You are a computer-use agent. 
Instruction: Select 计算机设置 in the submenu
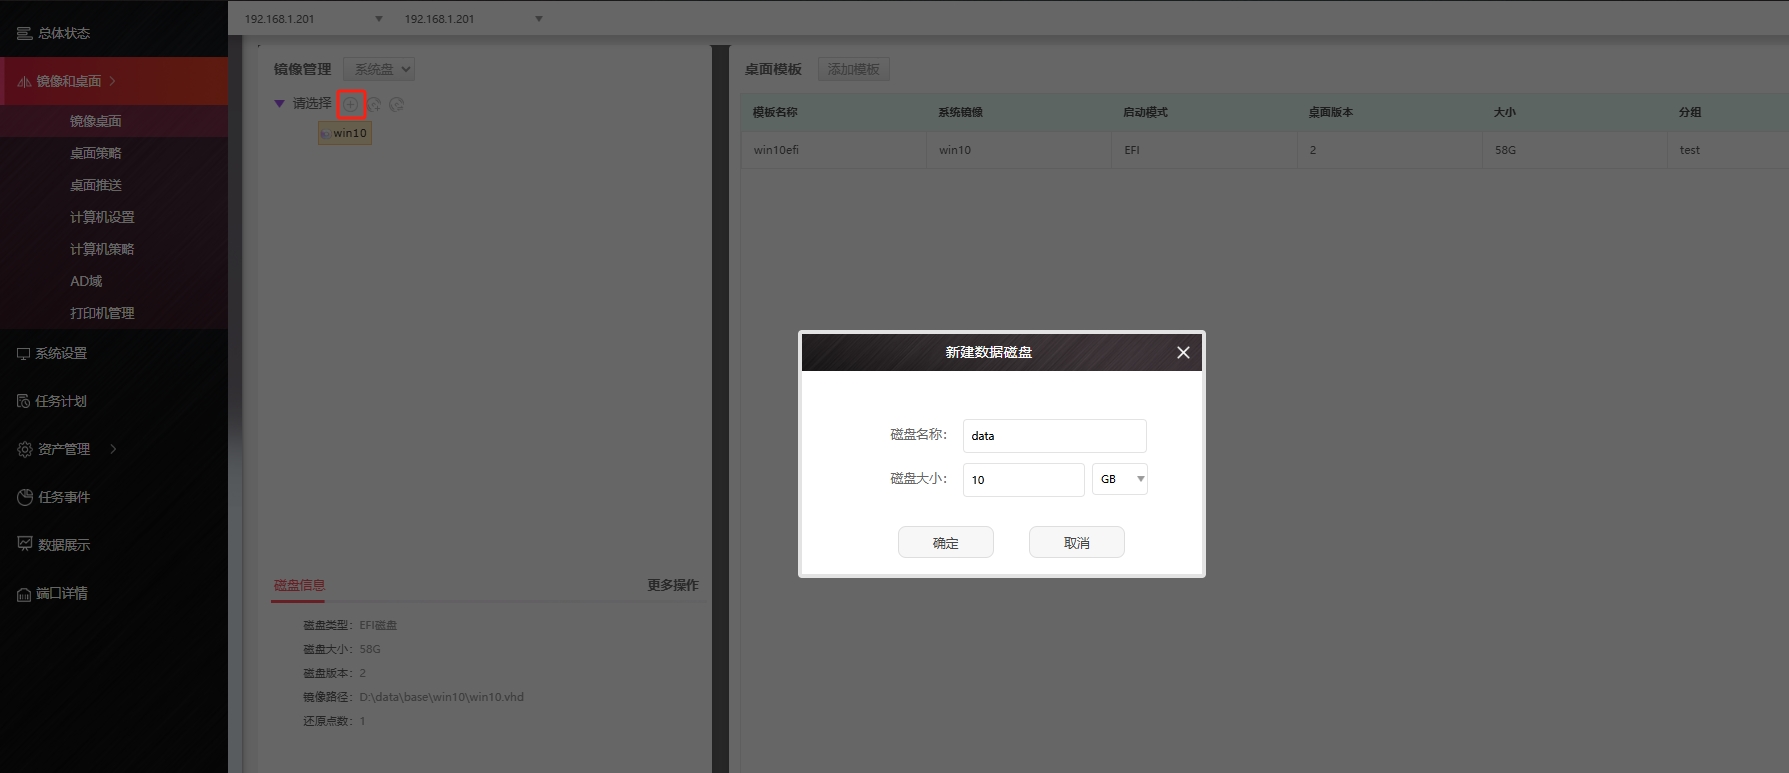(102, 217)
